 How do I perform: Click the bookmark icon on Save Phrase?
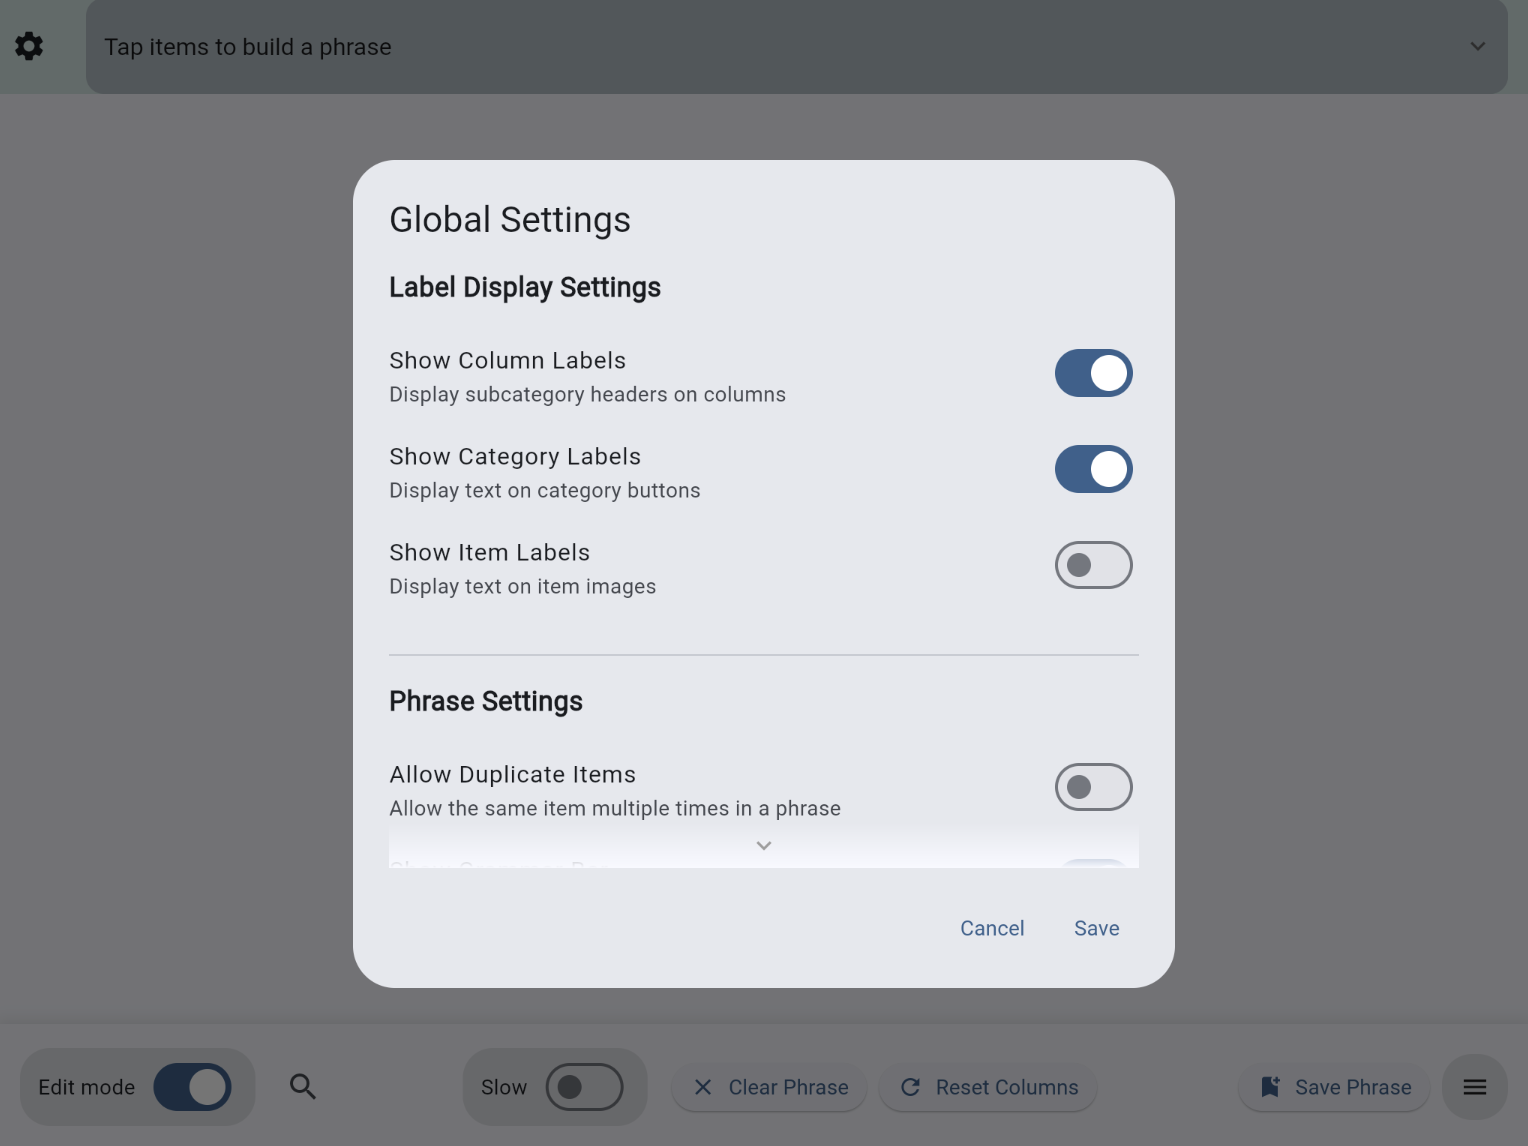[1270, 1087]
